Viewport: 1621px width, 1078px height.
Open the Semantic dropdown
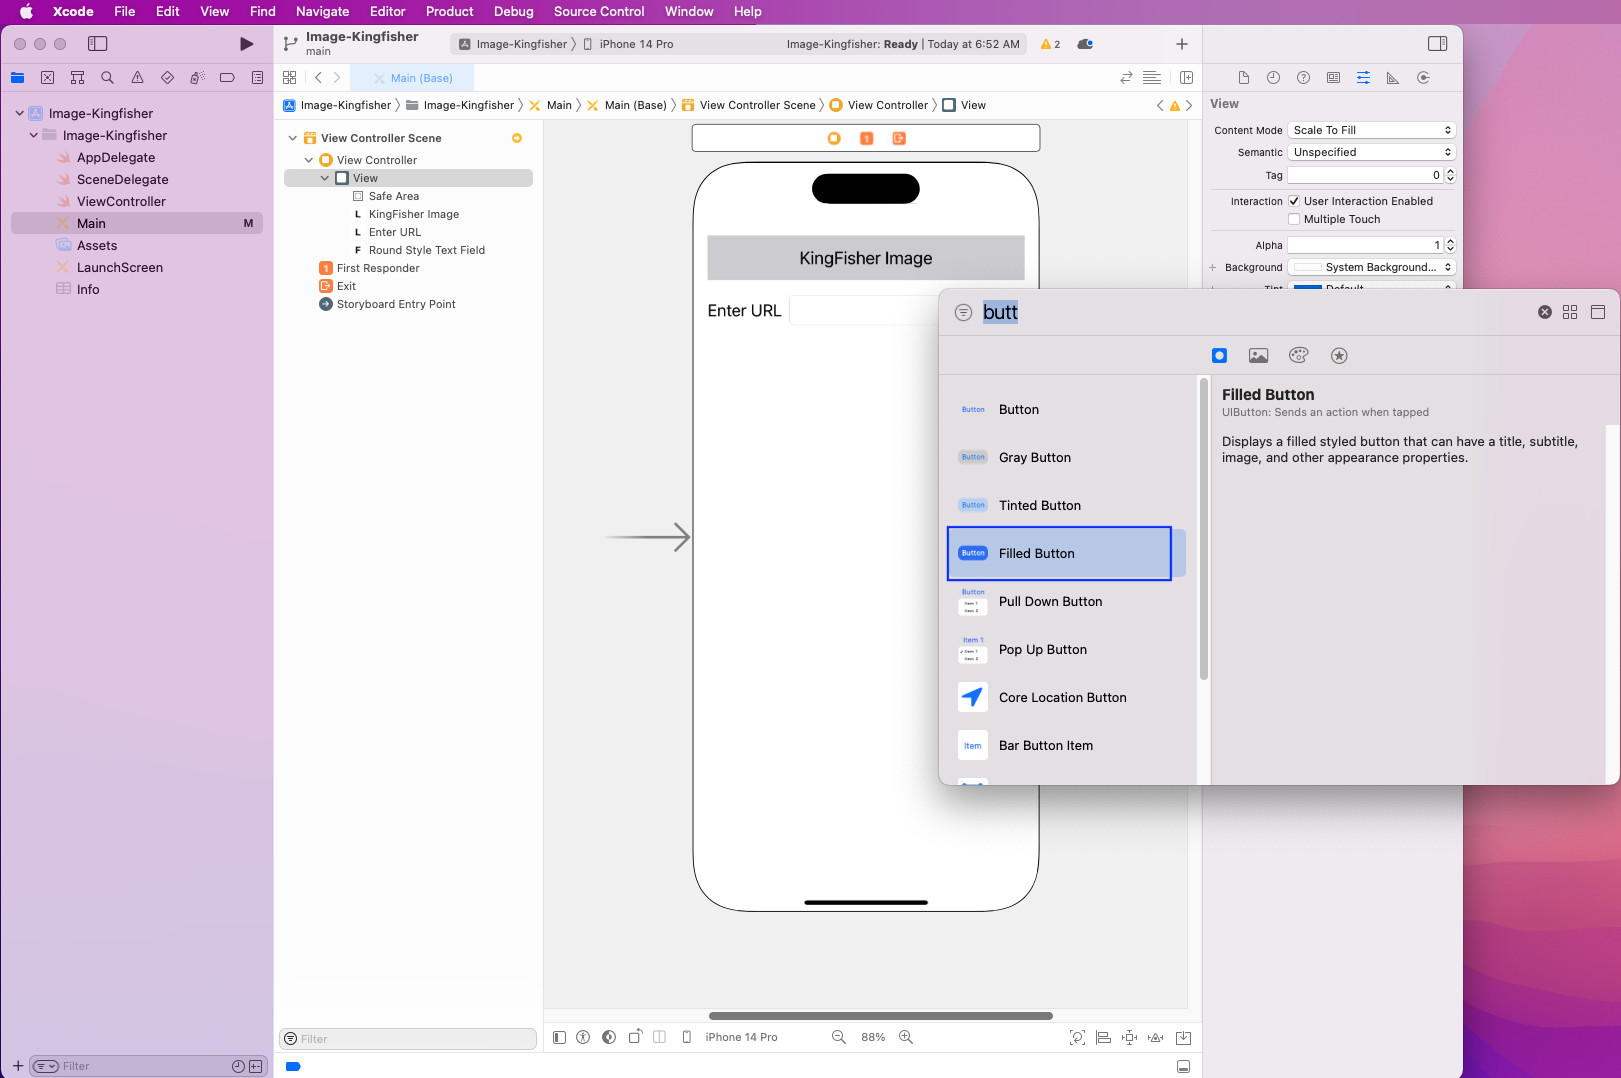1371,152
